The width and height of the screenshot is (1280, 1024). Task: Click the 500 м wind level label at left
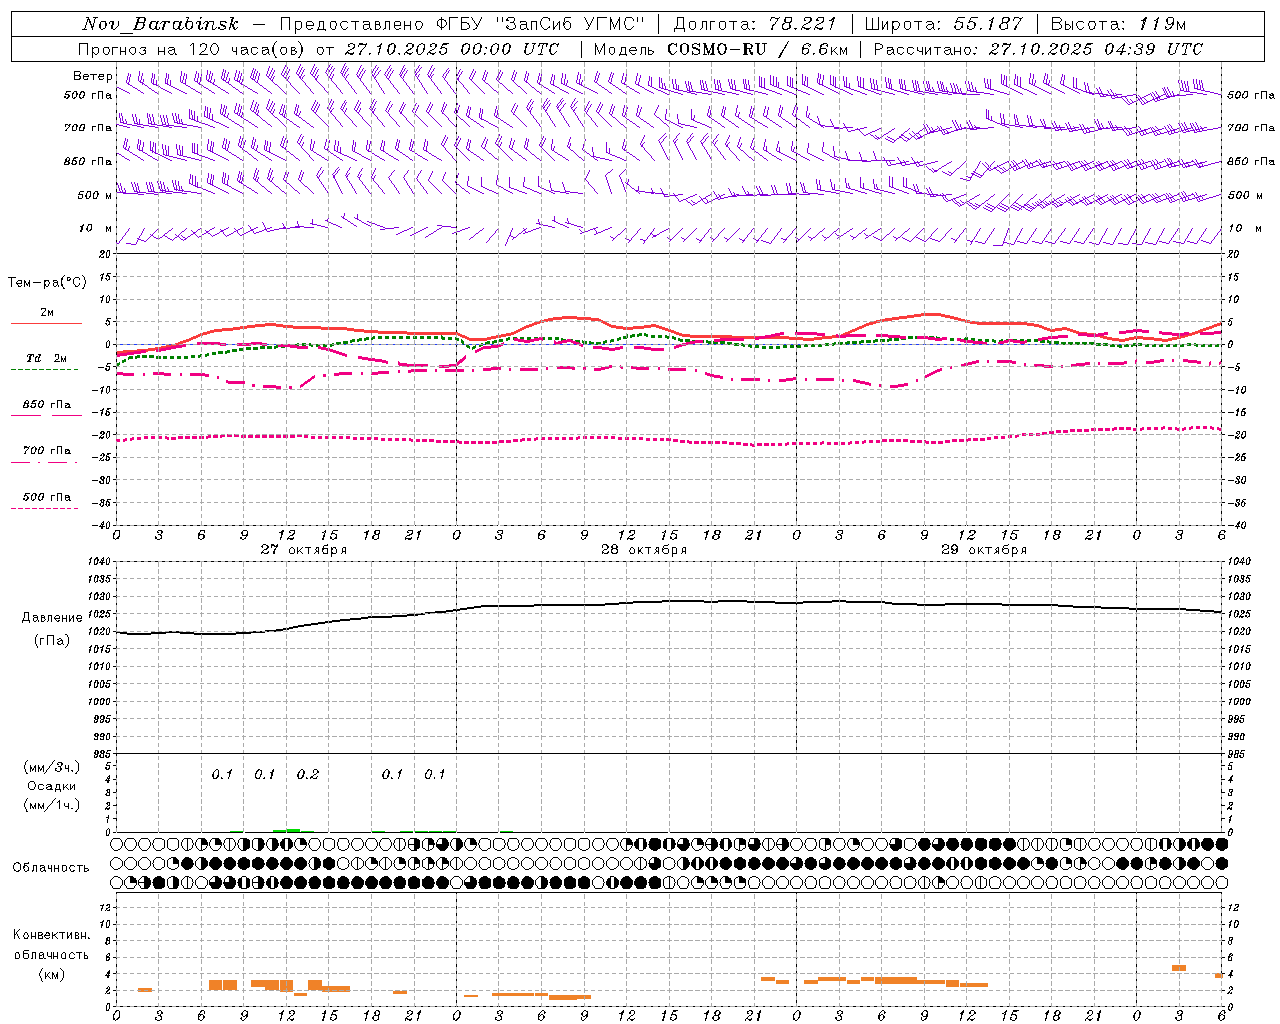(x=95, y=195)
